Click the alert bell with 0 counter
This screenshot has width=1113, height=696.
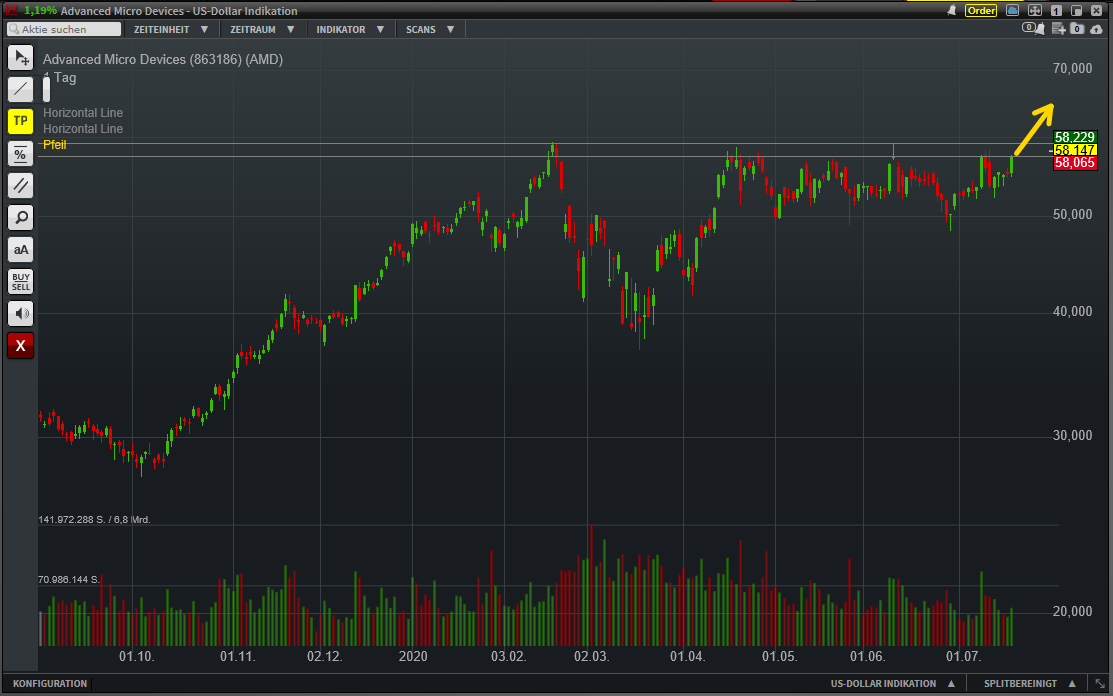(x=1033, y=28)
